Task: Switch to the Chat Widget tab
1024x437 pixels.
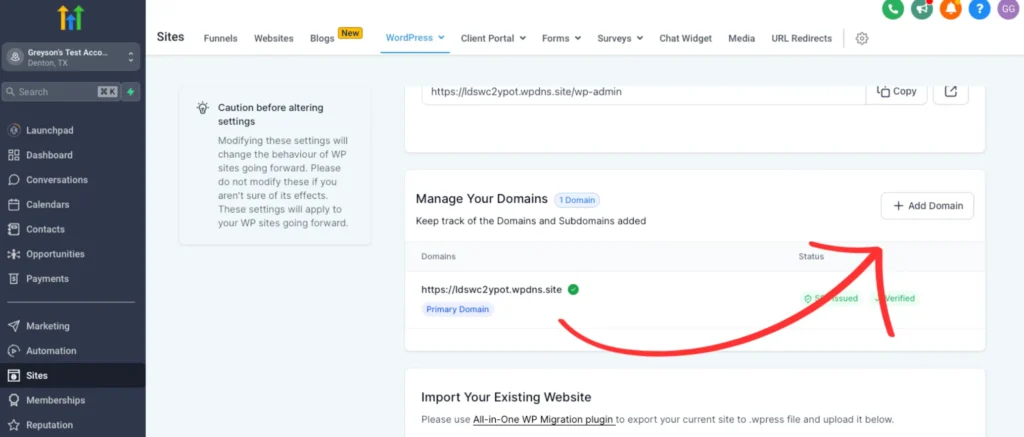Action: coord(686,39)
